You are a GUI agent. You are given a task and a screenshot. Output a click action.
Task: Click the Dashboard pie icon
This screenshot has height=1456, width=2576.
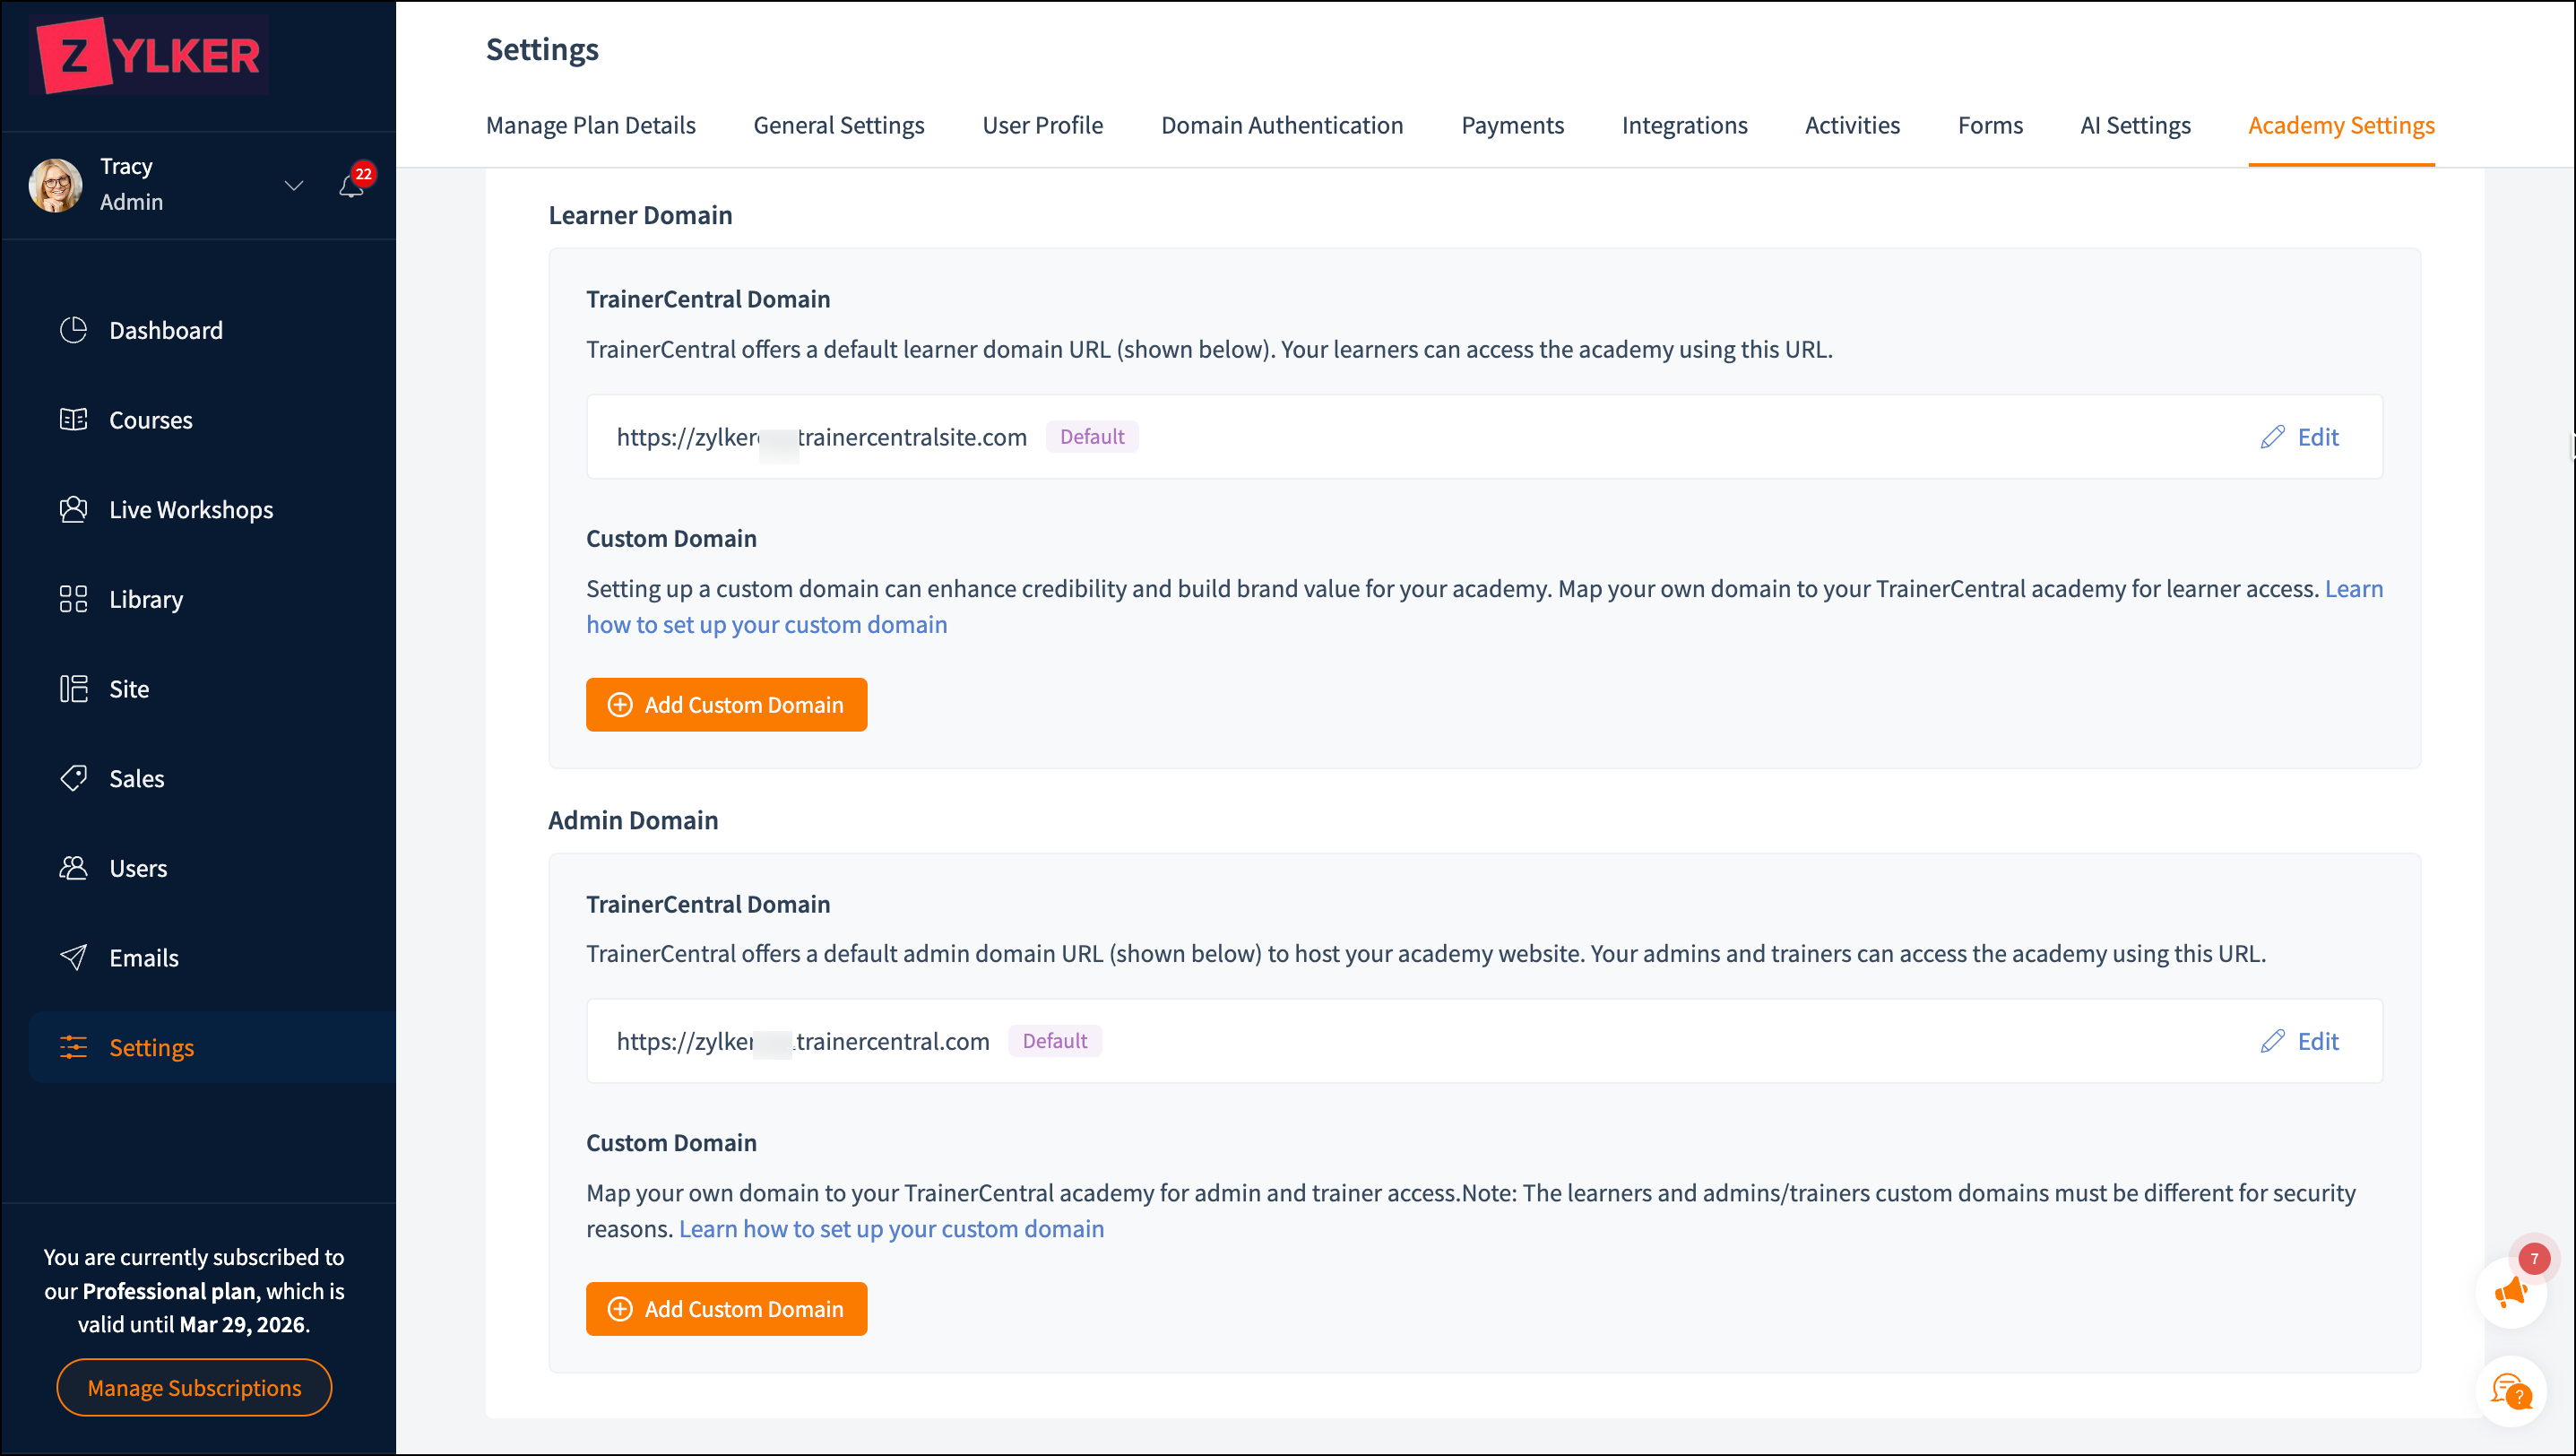73,330
